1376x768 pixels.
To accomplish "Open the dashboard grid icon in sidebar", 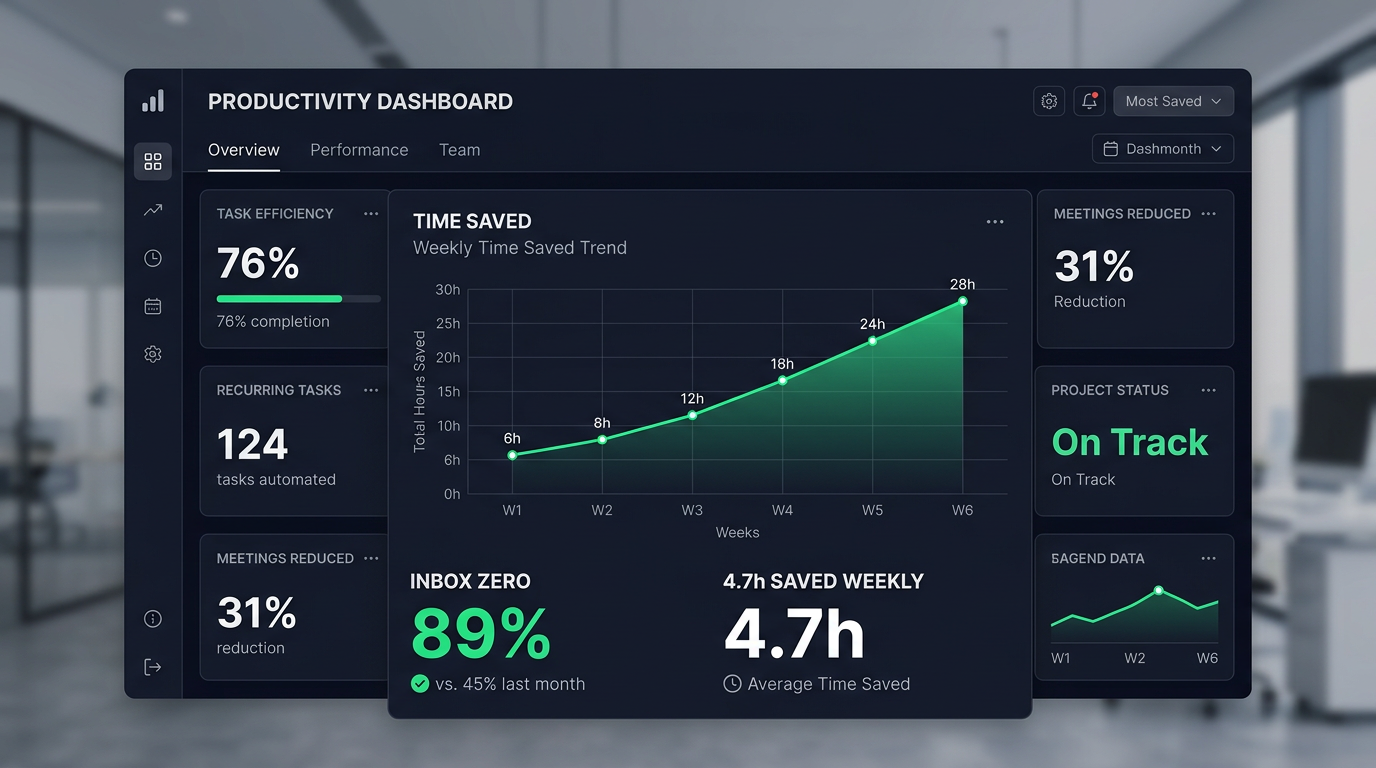I will click(x=153, y=161).
